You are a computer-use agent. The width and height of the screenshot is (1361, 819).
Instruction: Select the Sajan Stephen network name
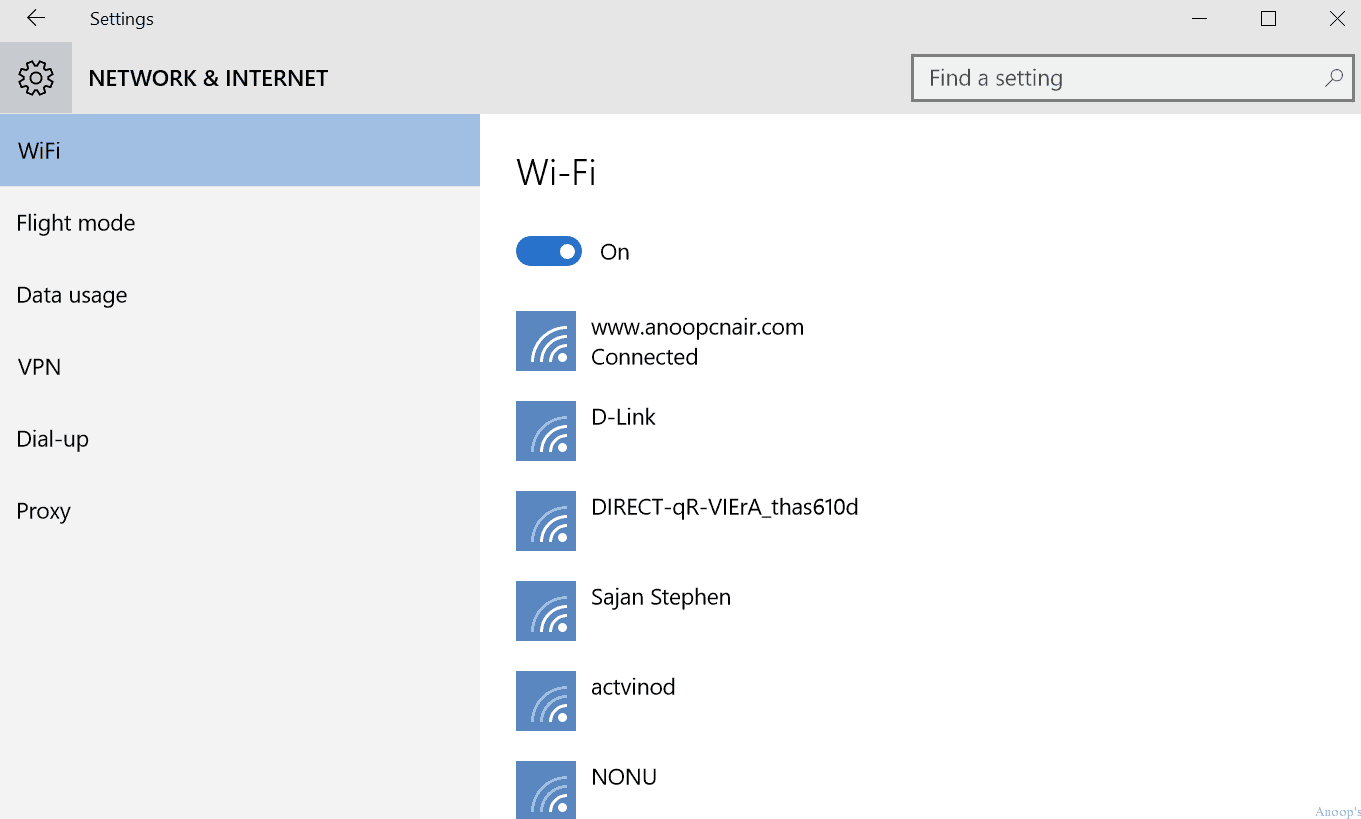click(661, 598)
